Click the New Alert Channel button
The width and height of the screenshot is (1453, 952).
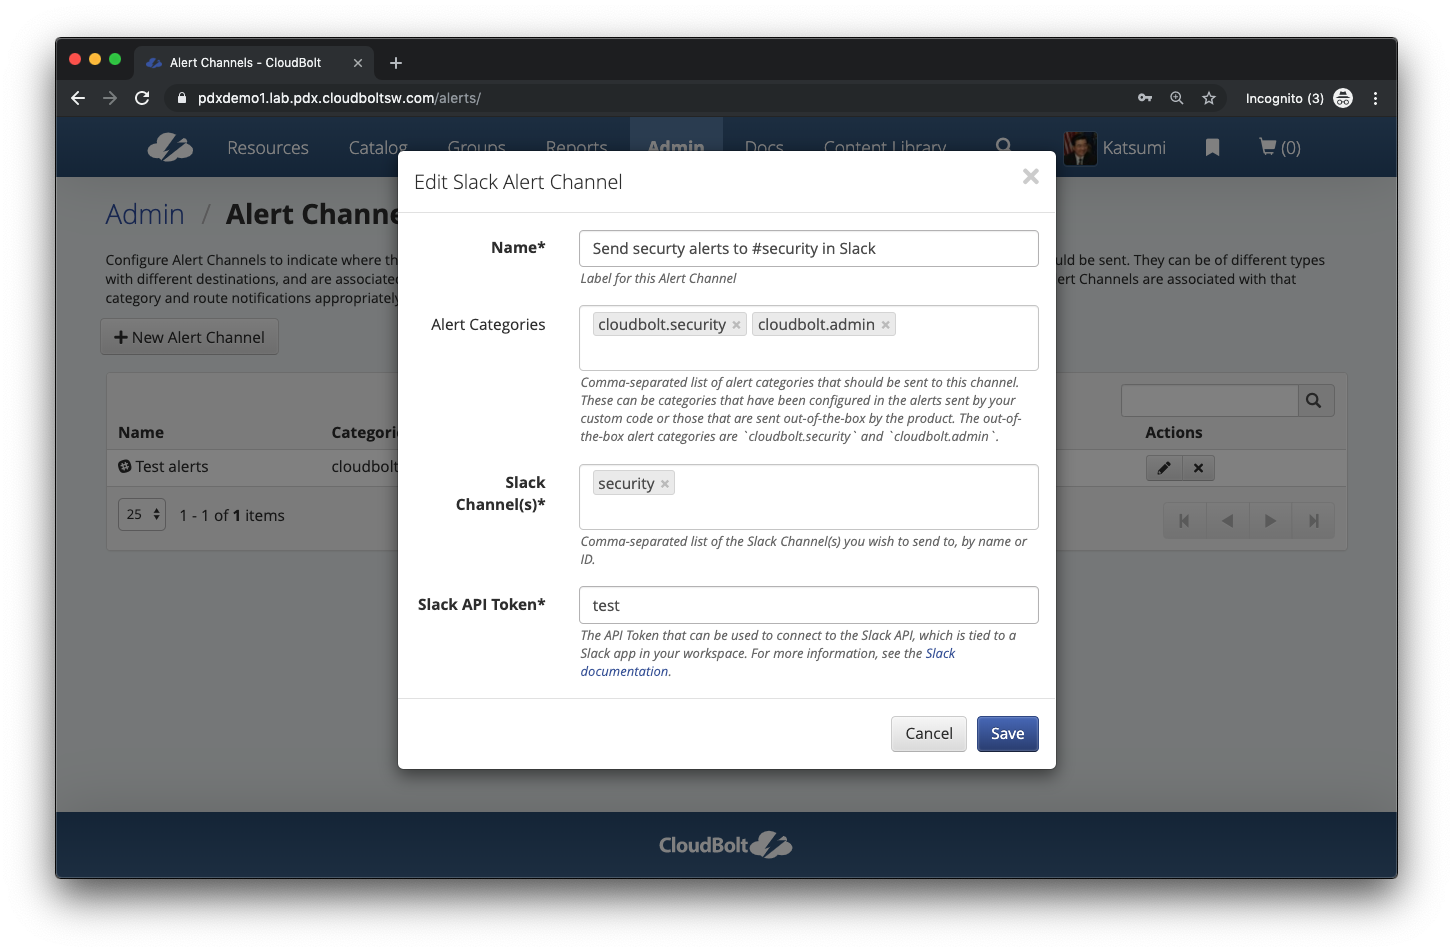[189, 337]
